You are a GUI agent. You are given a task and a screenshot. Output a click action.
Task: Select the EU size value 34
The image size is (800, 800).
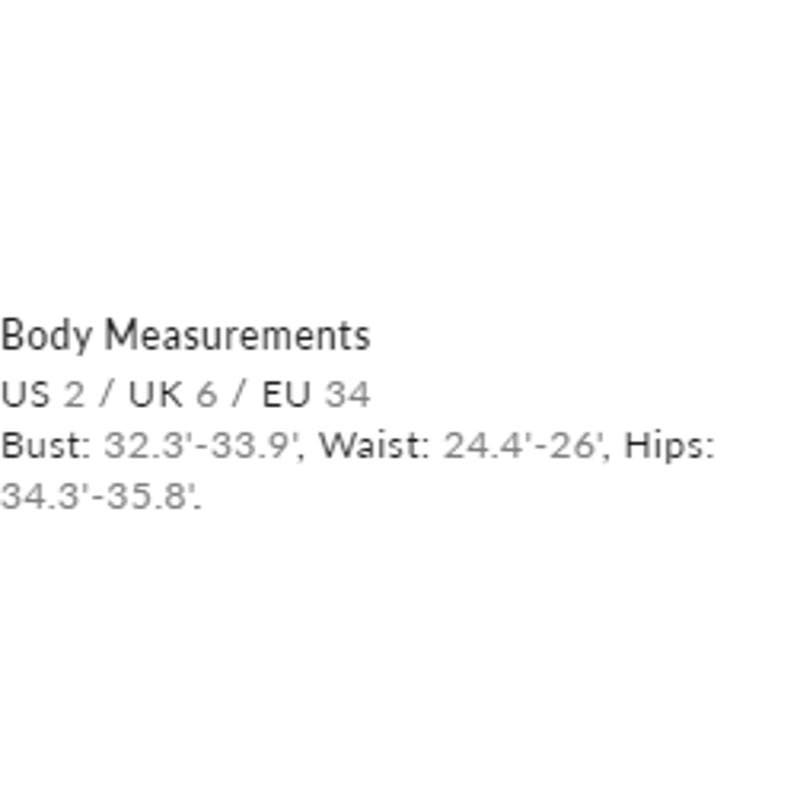point(347,395)
